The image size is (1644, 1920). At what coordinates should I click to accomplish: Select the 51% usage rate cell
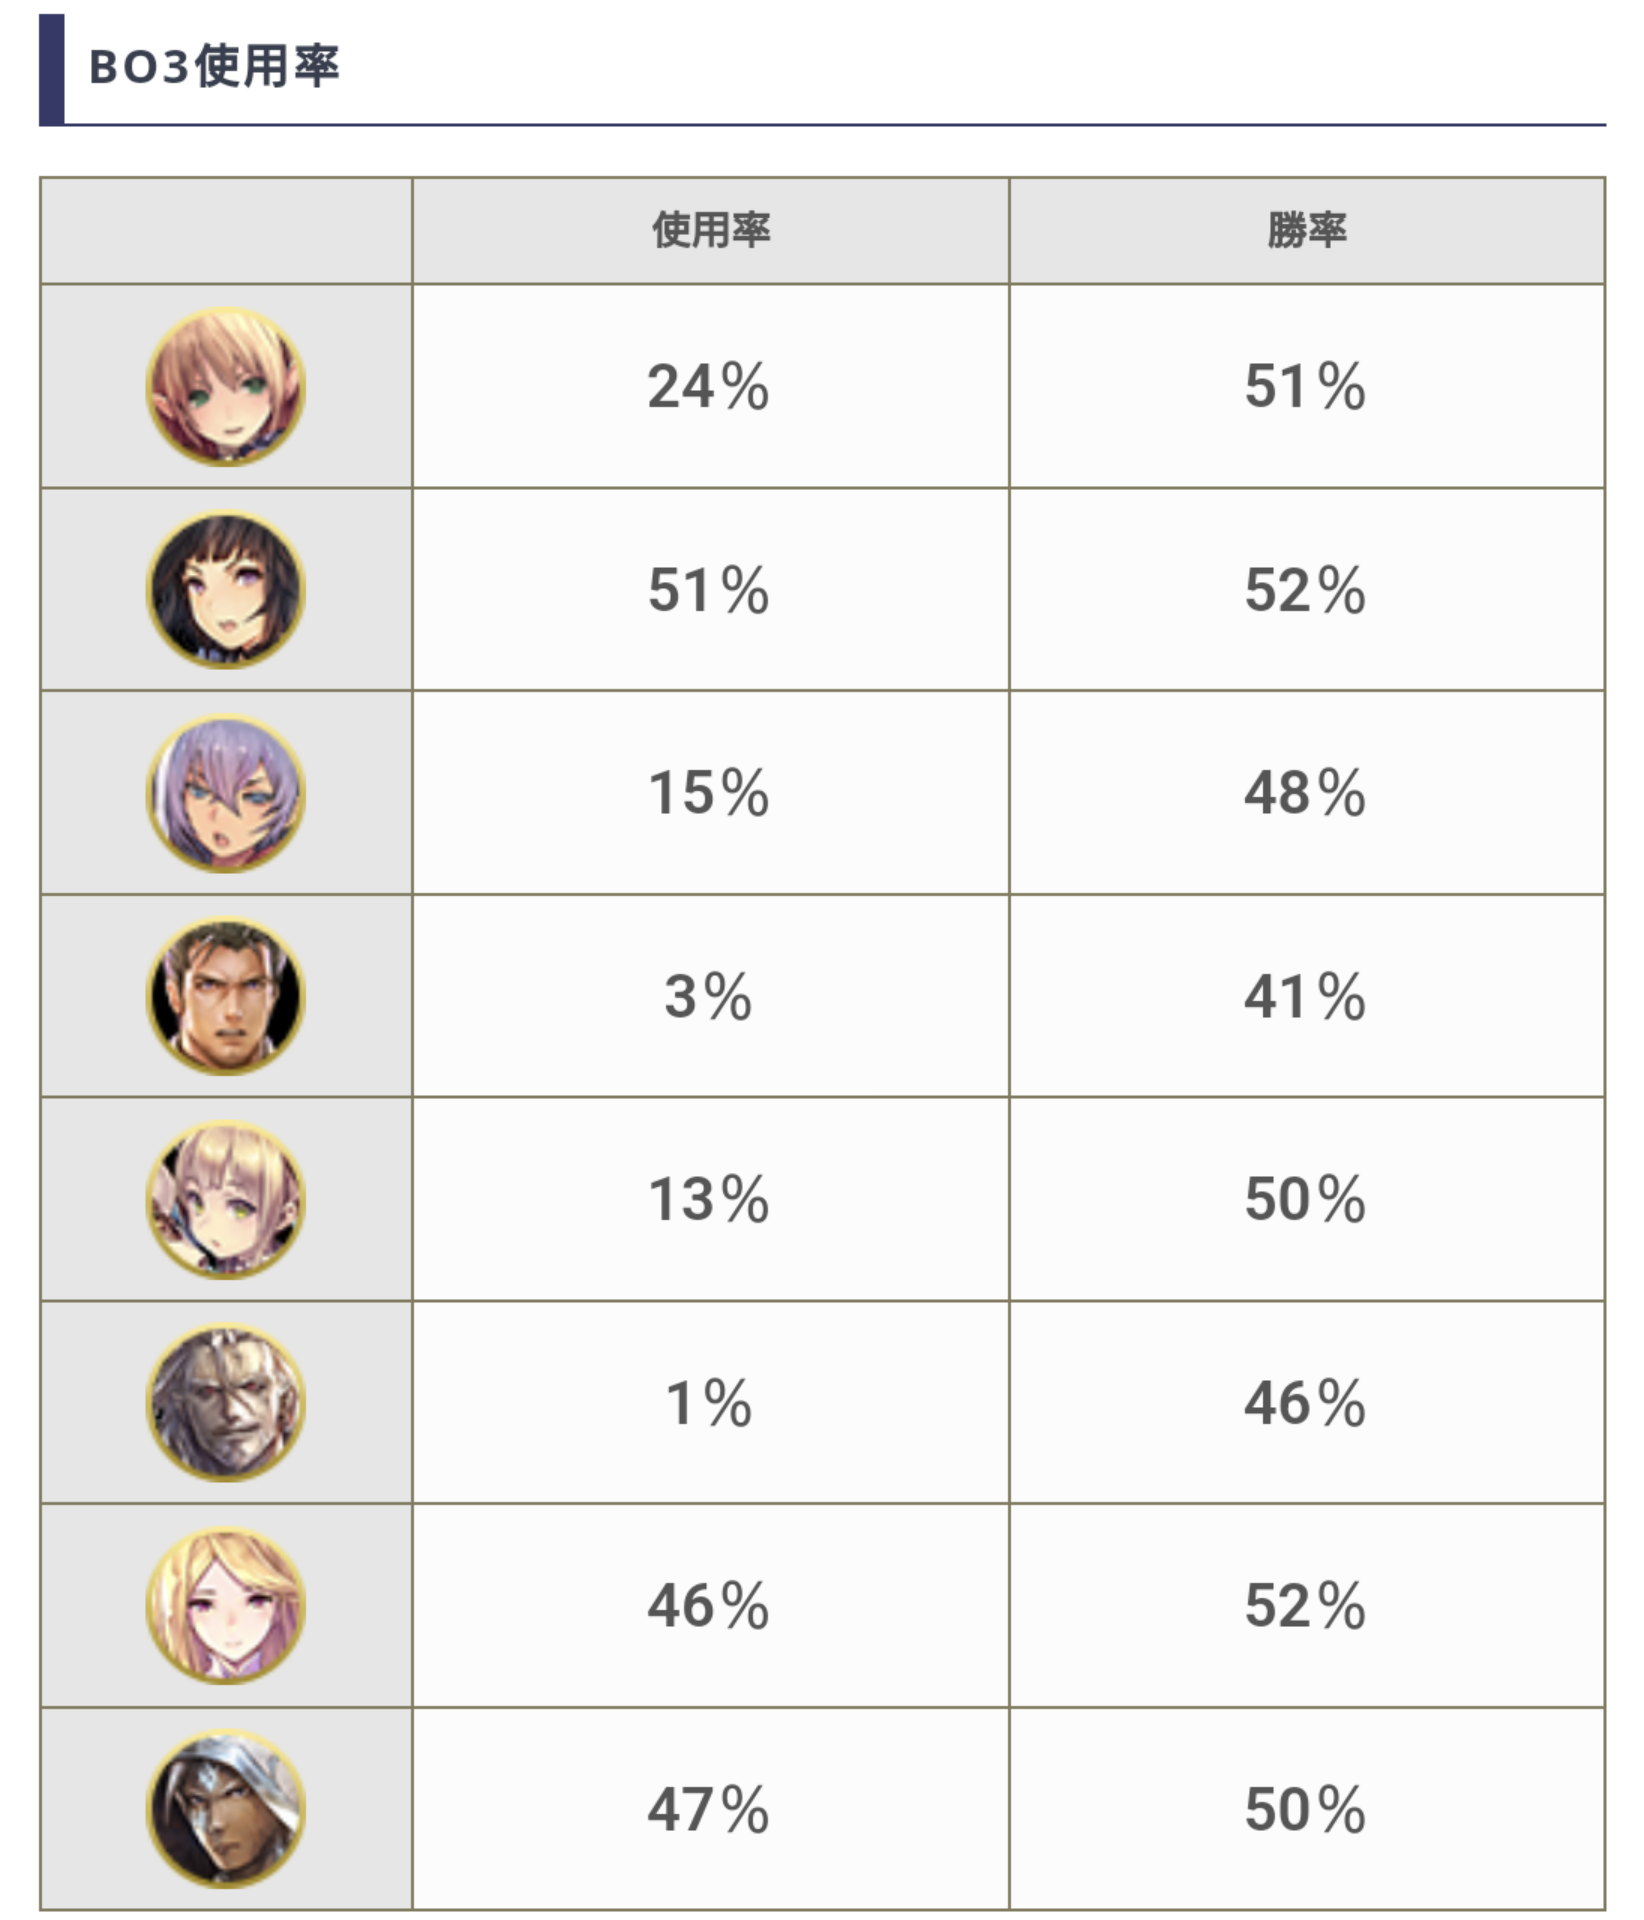708,590
